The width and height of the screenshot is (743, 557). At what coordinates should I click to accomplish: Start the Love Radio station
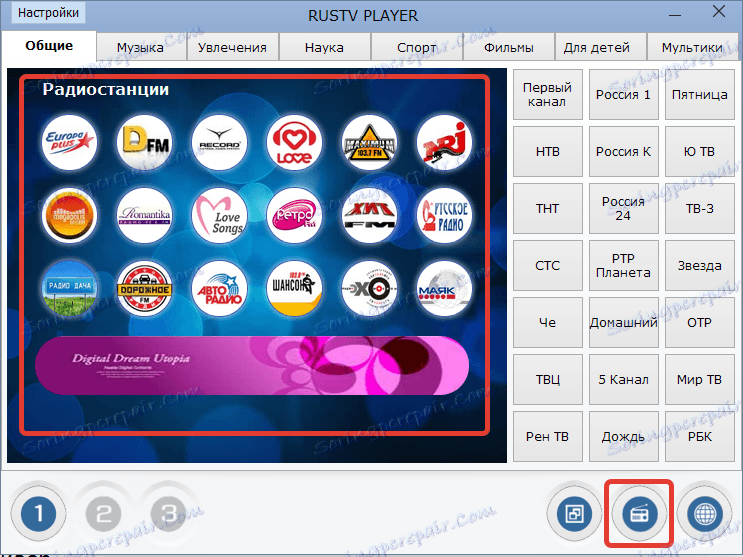pyautogui.click(x=294, y=143)
